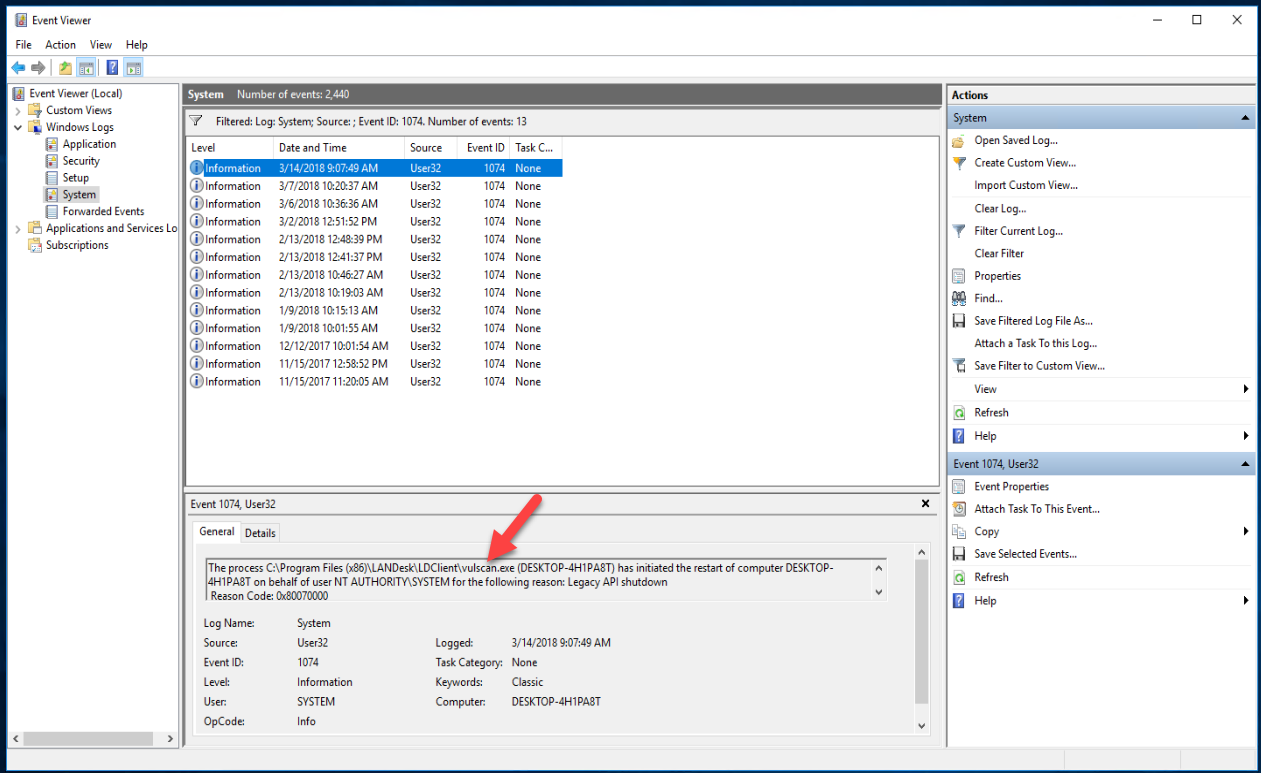1261x773 pixels.
Task: Click the Save Filtered Log File As icon
Action: (959, 320)
